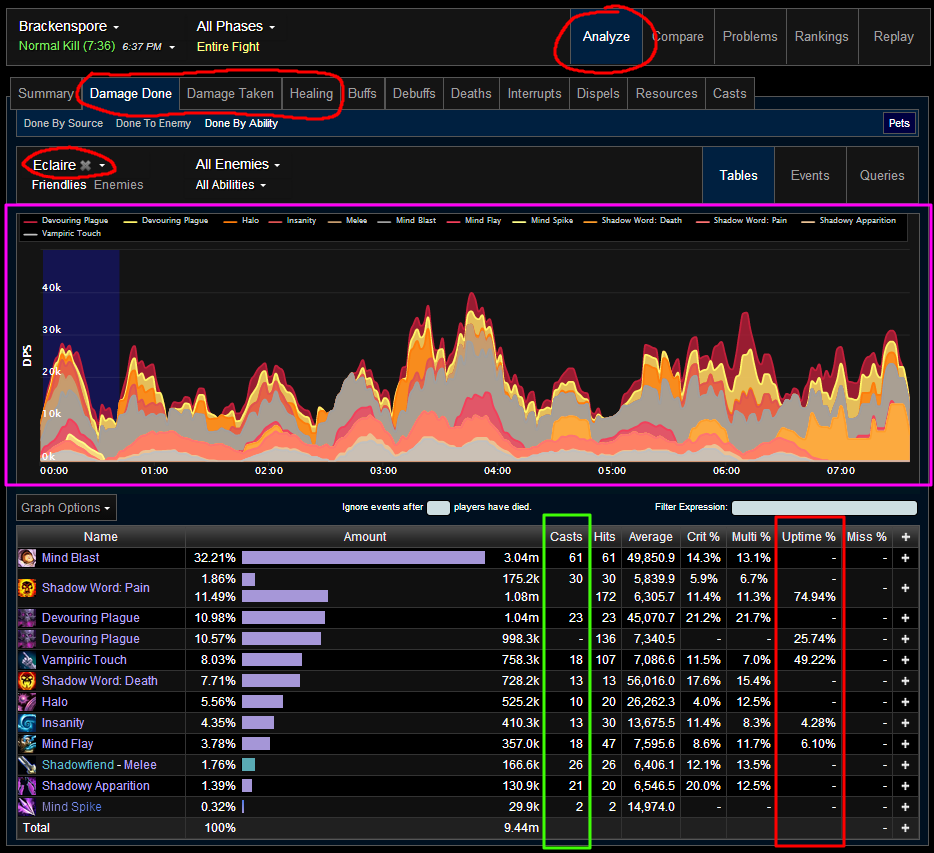
Task: Click the Done By Source link
Action: (63, 123)
